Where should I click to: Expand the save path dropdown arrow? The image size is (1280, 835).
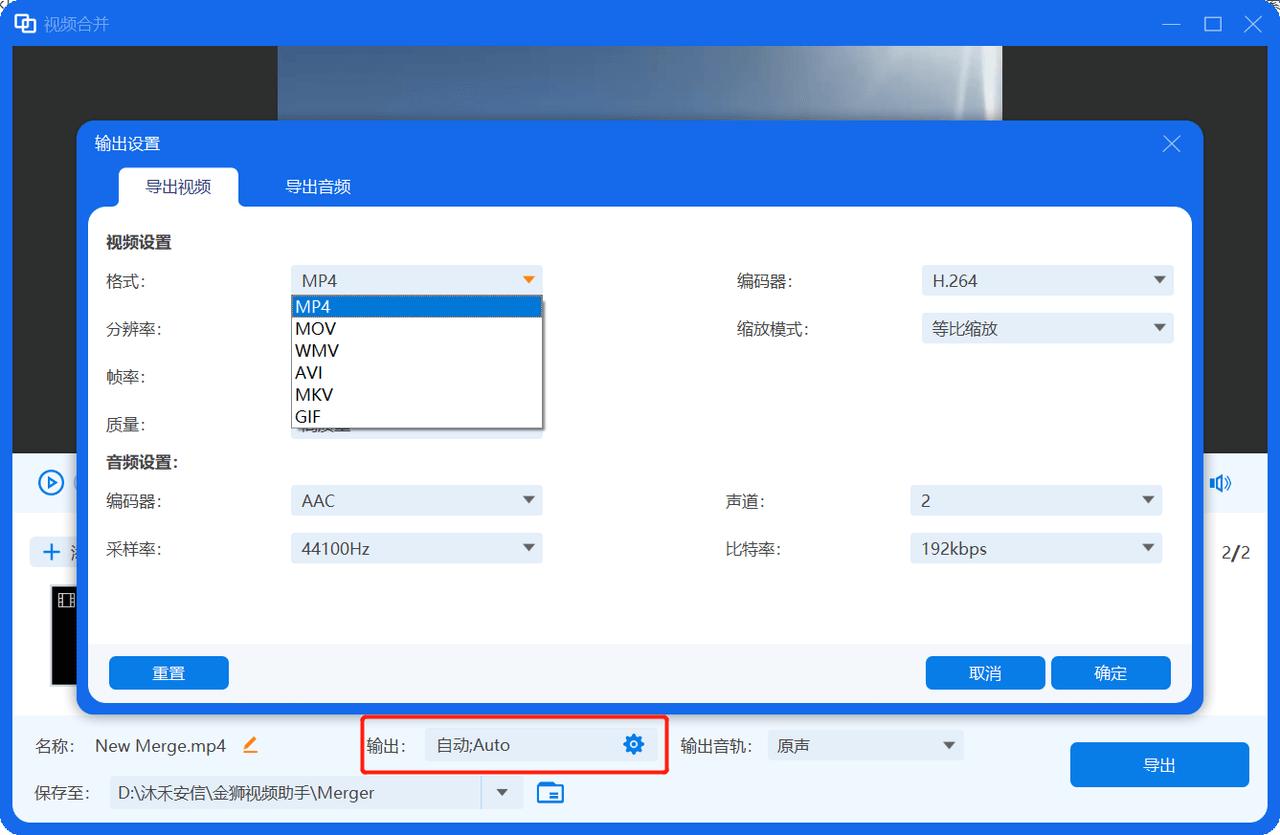click(x=500, y=792)
